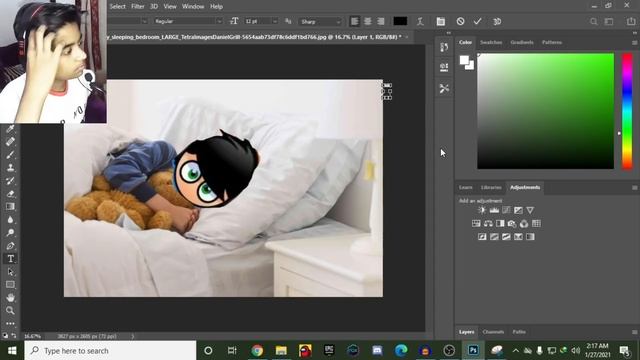640x360 pixels.
Task: Convert text to 3D
Action: 497,22
